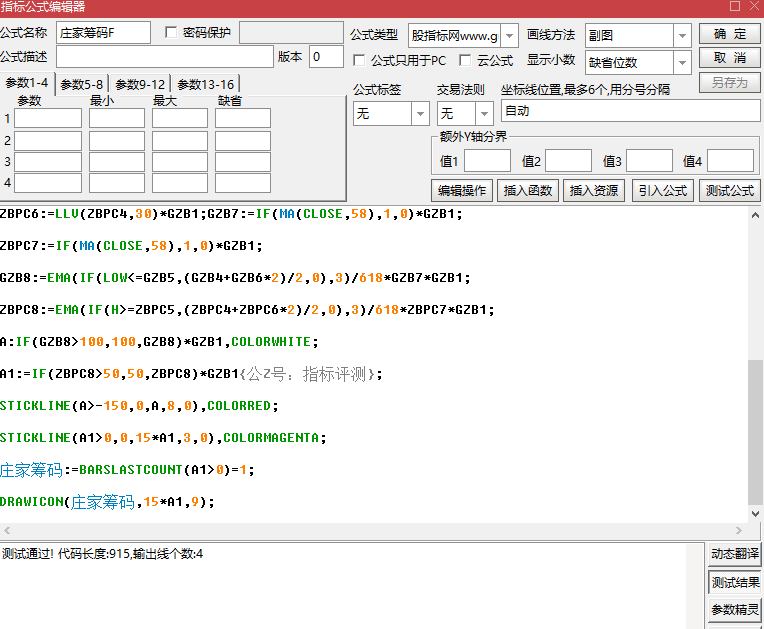Image resolution: width=764 pixels, height=629 pixels.
Task: Click the 坐标线位置 field showing 自动
Action: click(x=630, y=111)
